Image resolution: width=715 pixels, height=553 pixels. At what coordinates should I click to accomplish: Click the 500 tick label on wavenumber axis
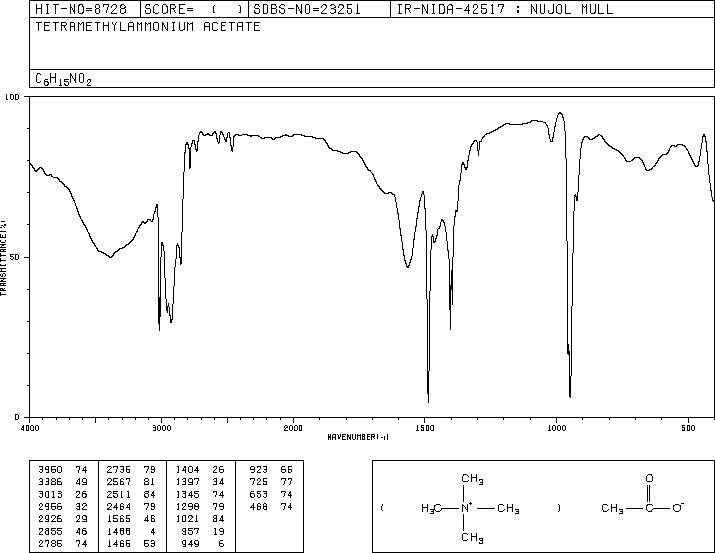pos(688,428)
